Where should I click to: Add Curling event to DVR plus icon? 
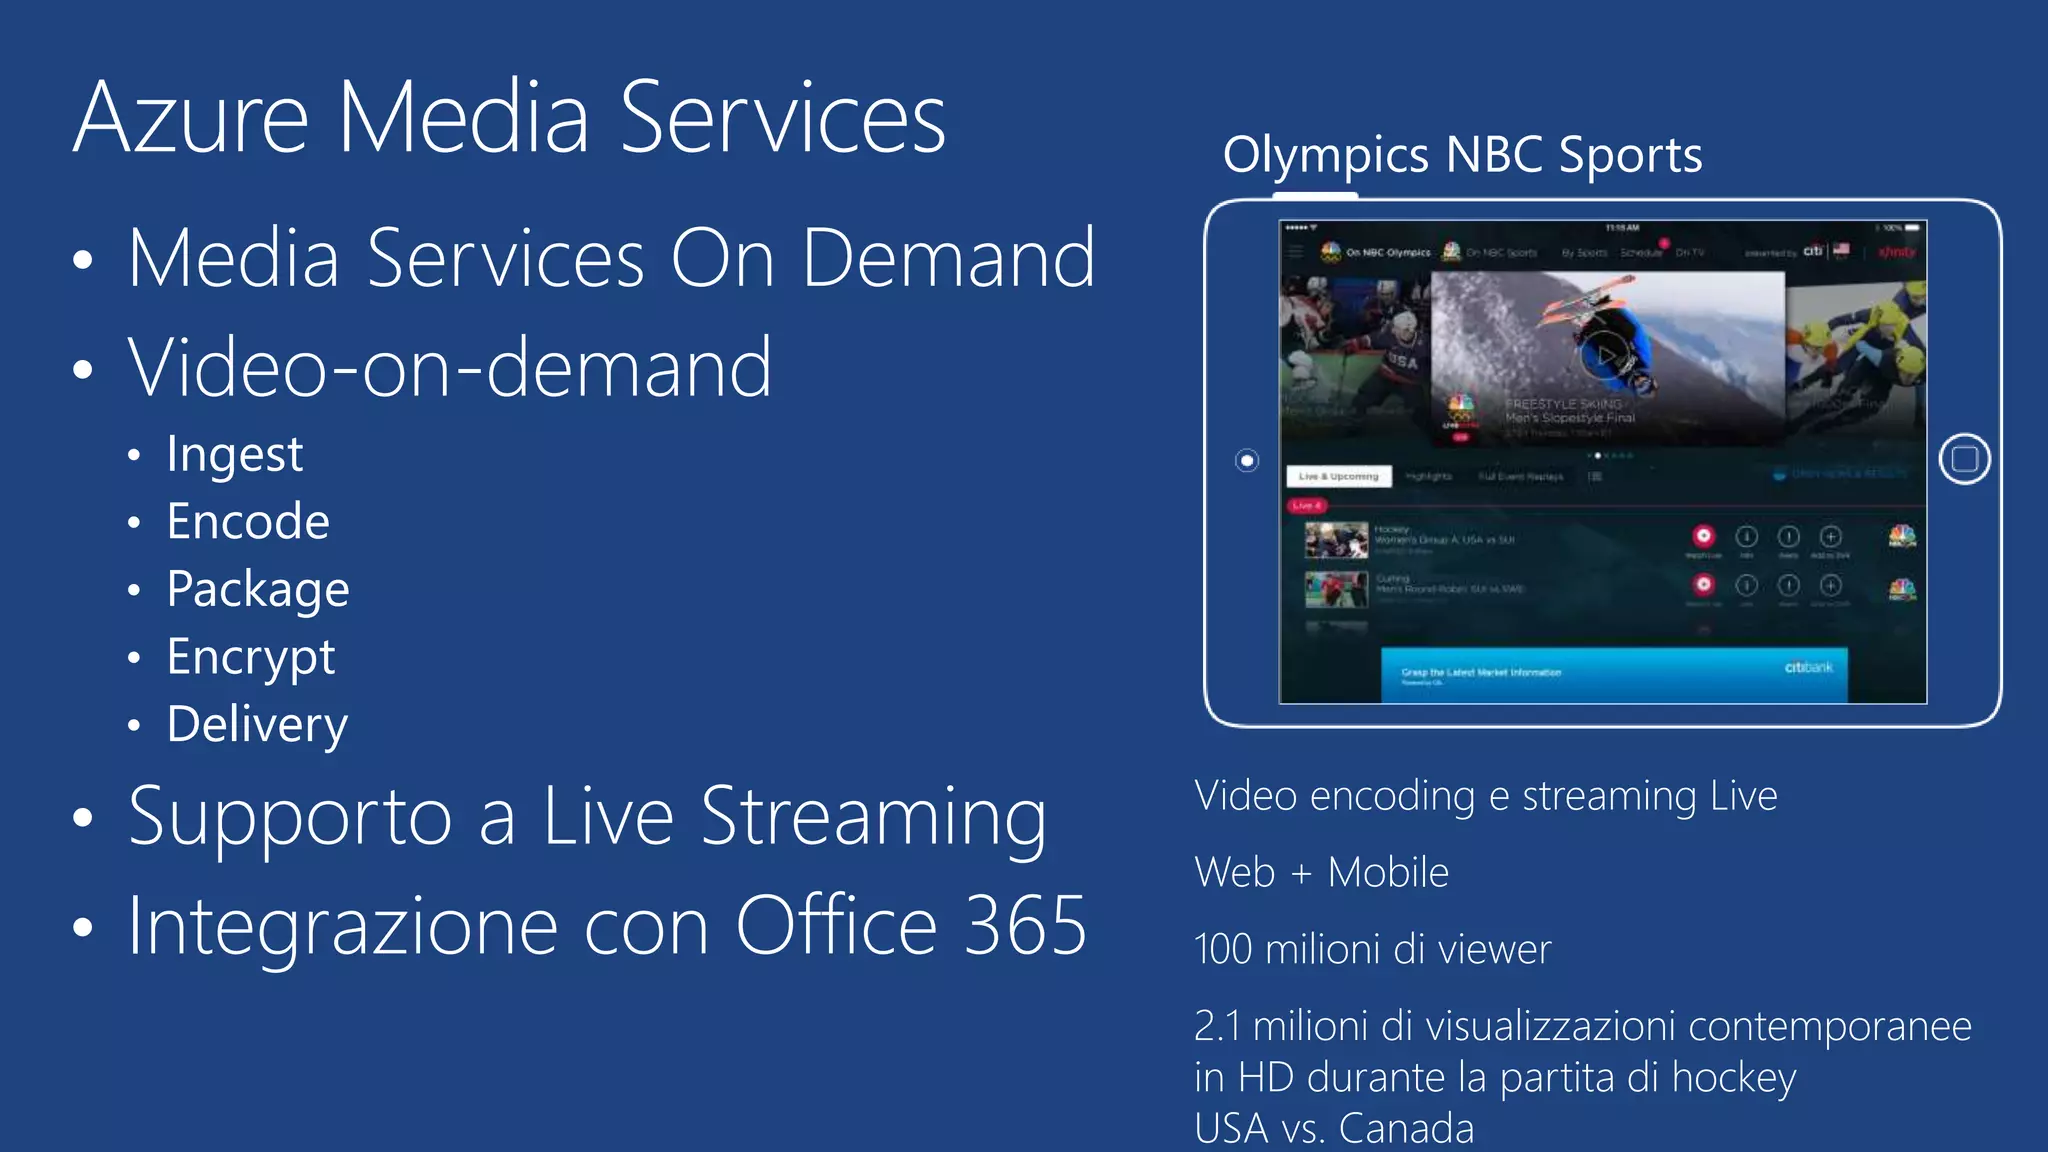click(x=1830, y=585)
